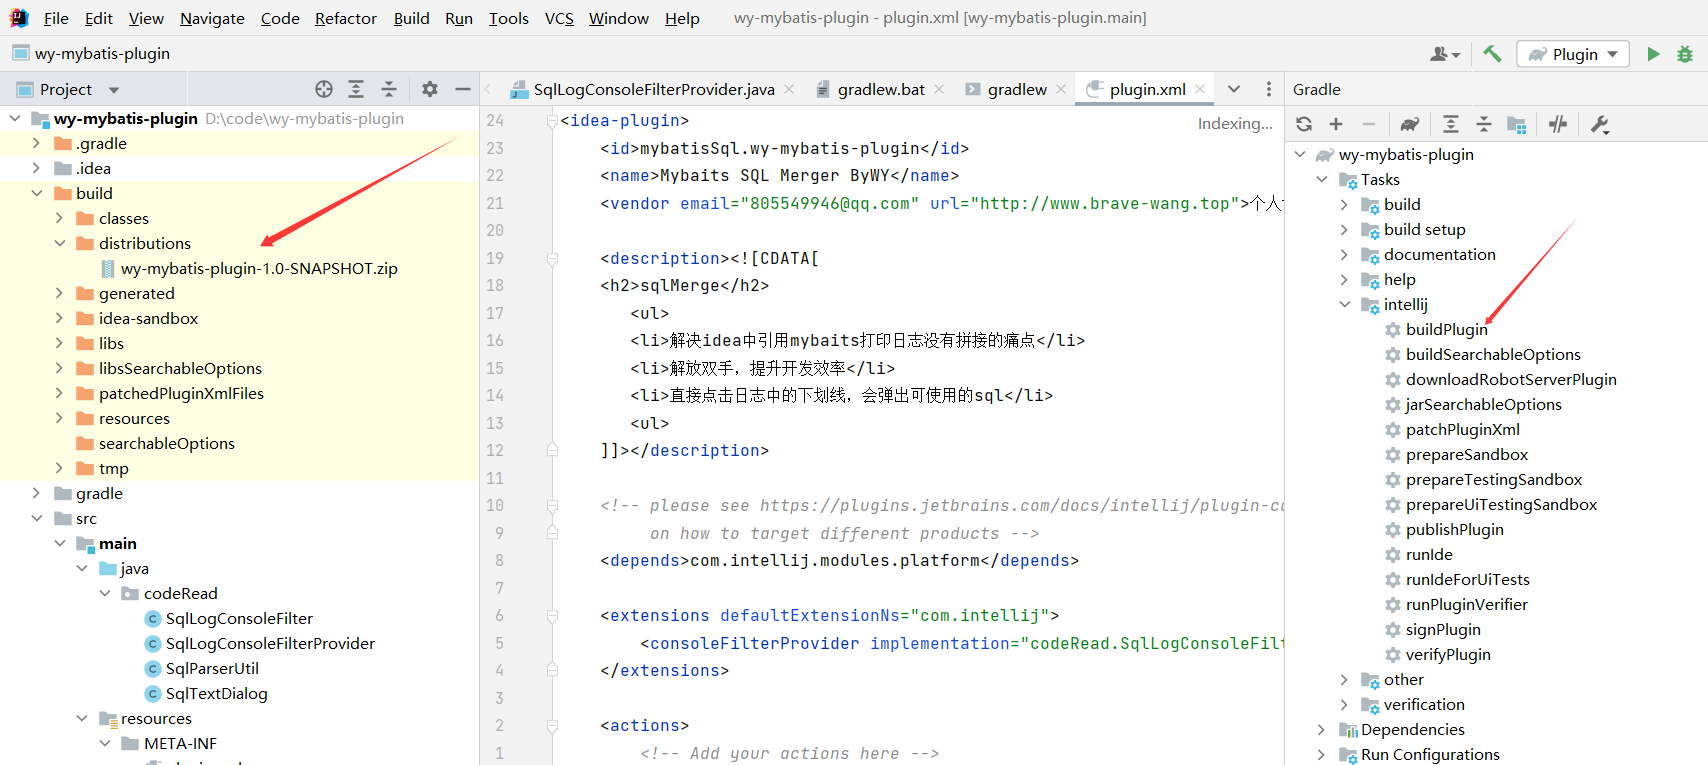Close the gradlew.bat editor tab
This screenshot has width=1708, height=765.
[x=939, y=89]
